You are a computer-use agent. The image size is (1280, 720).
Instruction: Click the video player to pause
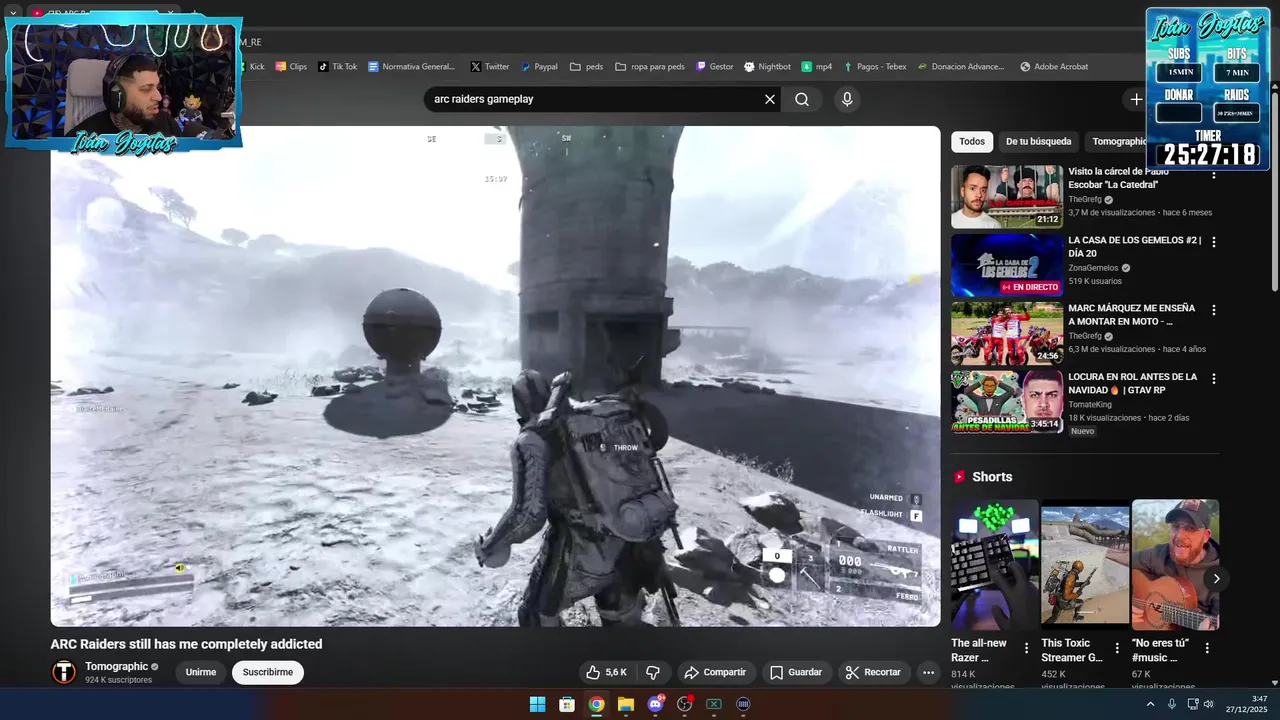pyautogui.click(x=496, y=376)
